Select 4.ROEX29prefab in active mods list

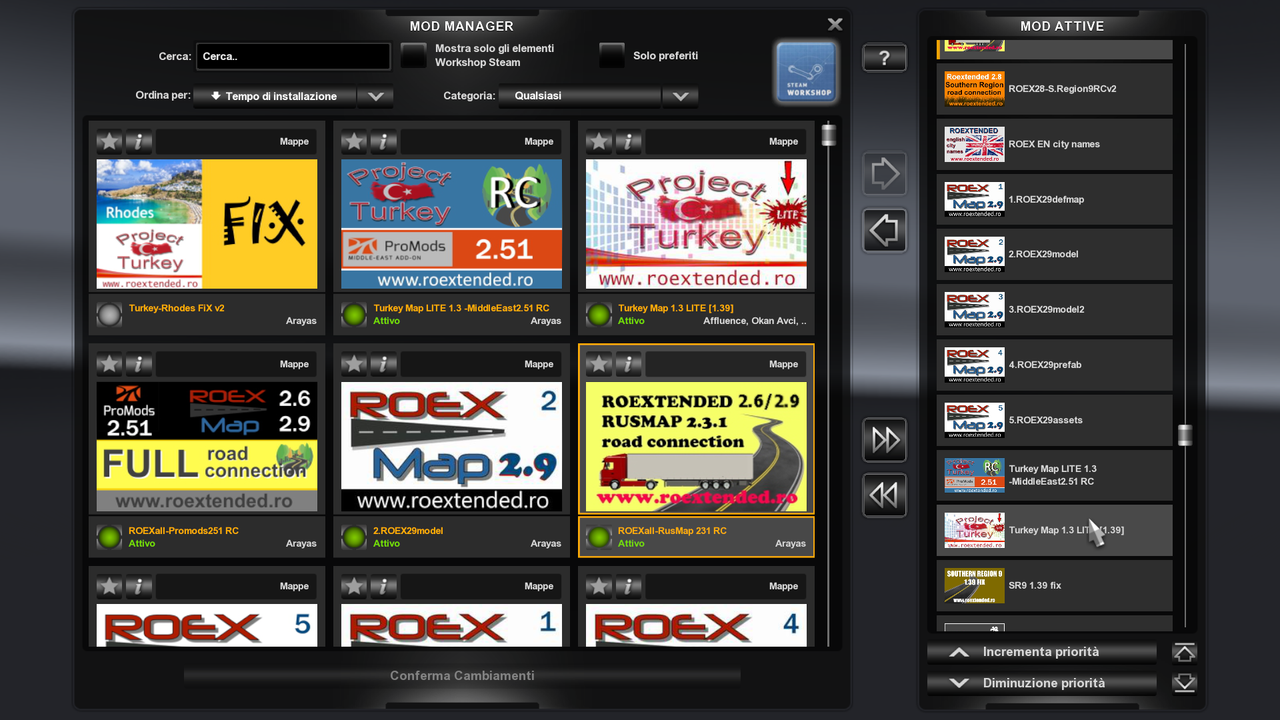(x=1054, y=365)
